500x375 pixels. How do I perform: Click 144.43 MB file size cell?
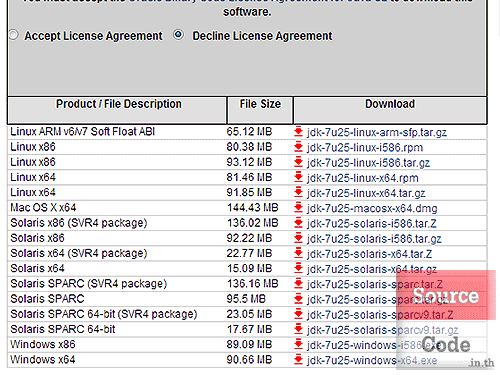253,208
